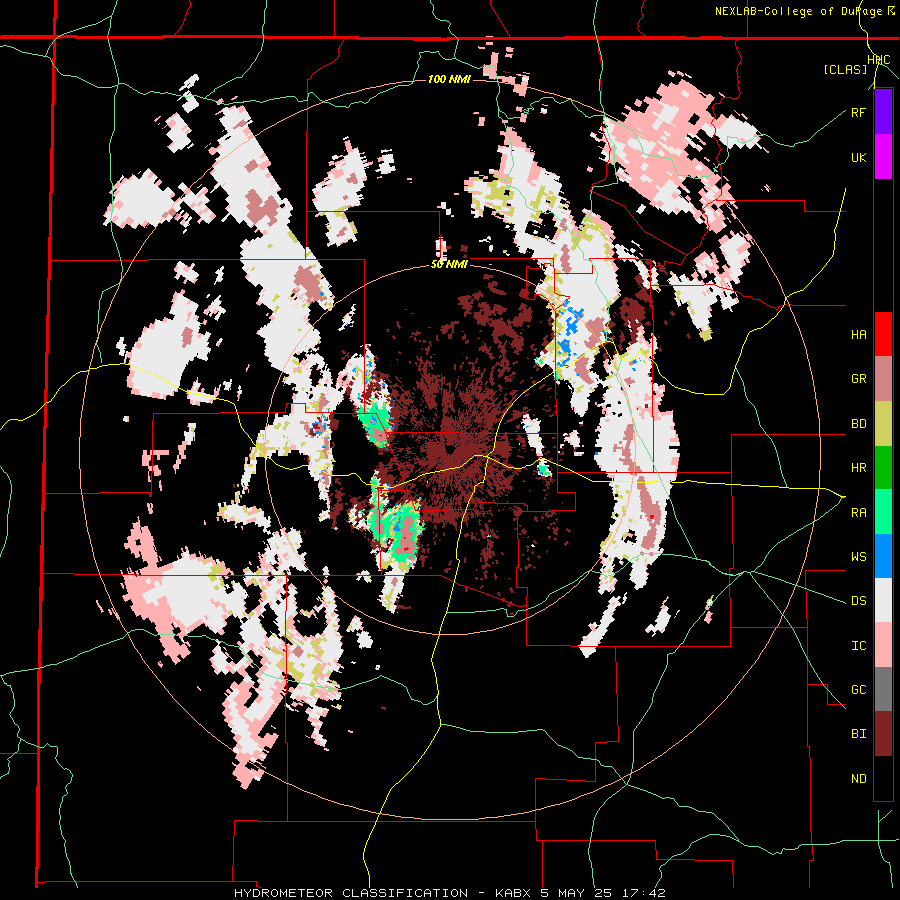The height and width of the screenshot is (900, 900).
Task: Click the DS dry snow white swatch
Action: [883, 600]
